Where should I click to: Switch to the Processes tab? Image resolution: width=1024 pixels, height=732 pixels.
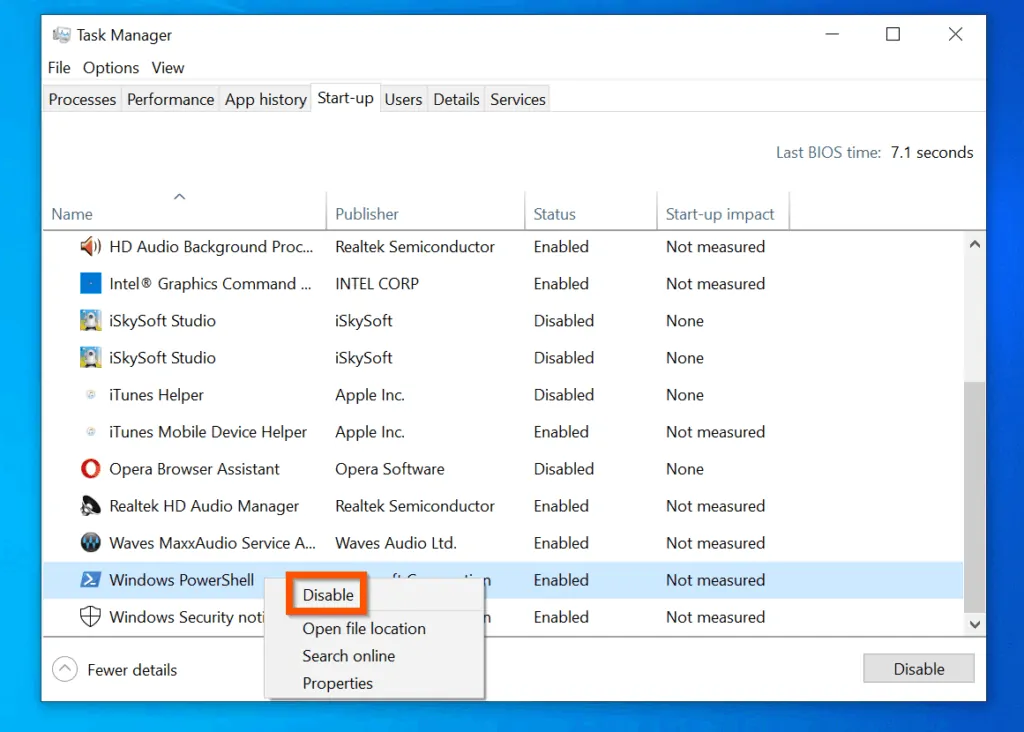82,99
